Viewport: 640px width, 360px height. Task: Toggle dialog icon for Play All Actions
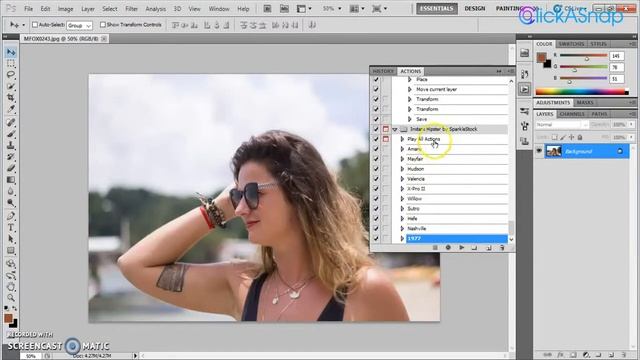click(x=385, y=139)
